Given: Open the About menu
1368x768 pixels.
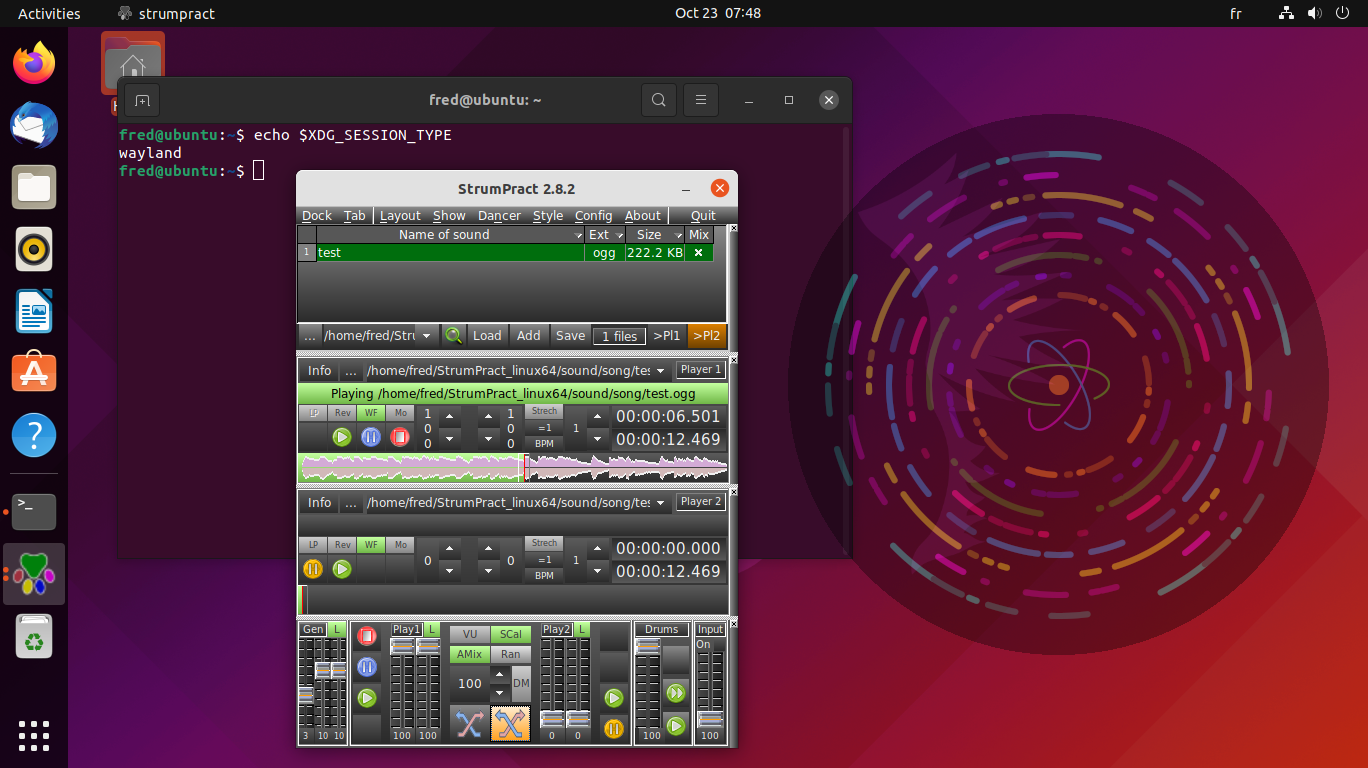Looking at the screenshot, I should (643, 216).
